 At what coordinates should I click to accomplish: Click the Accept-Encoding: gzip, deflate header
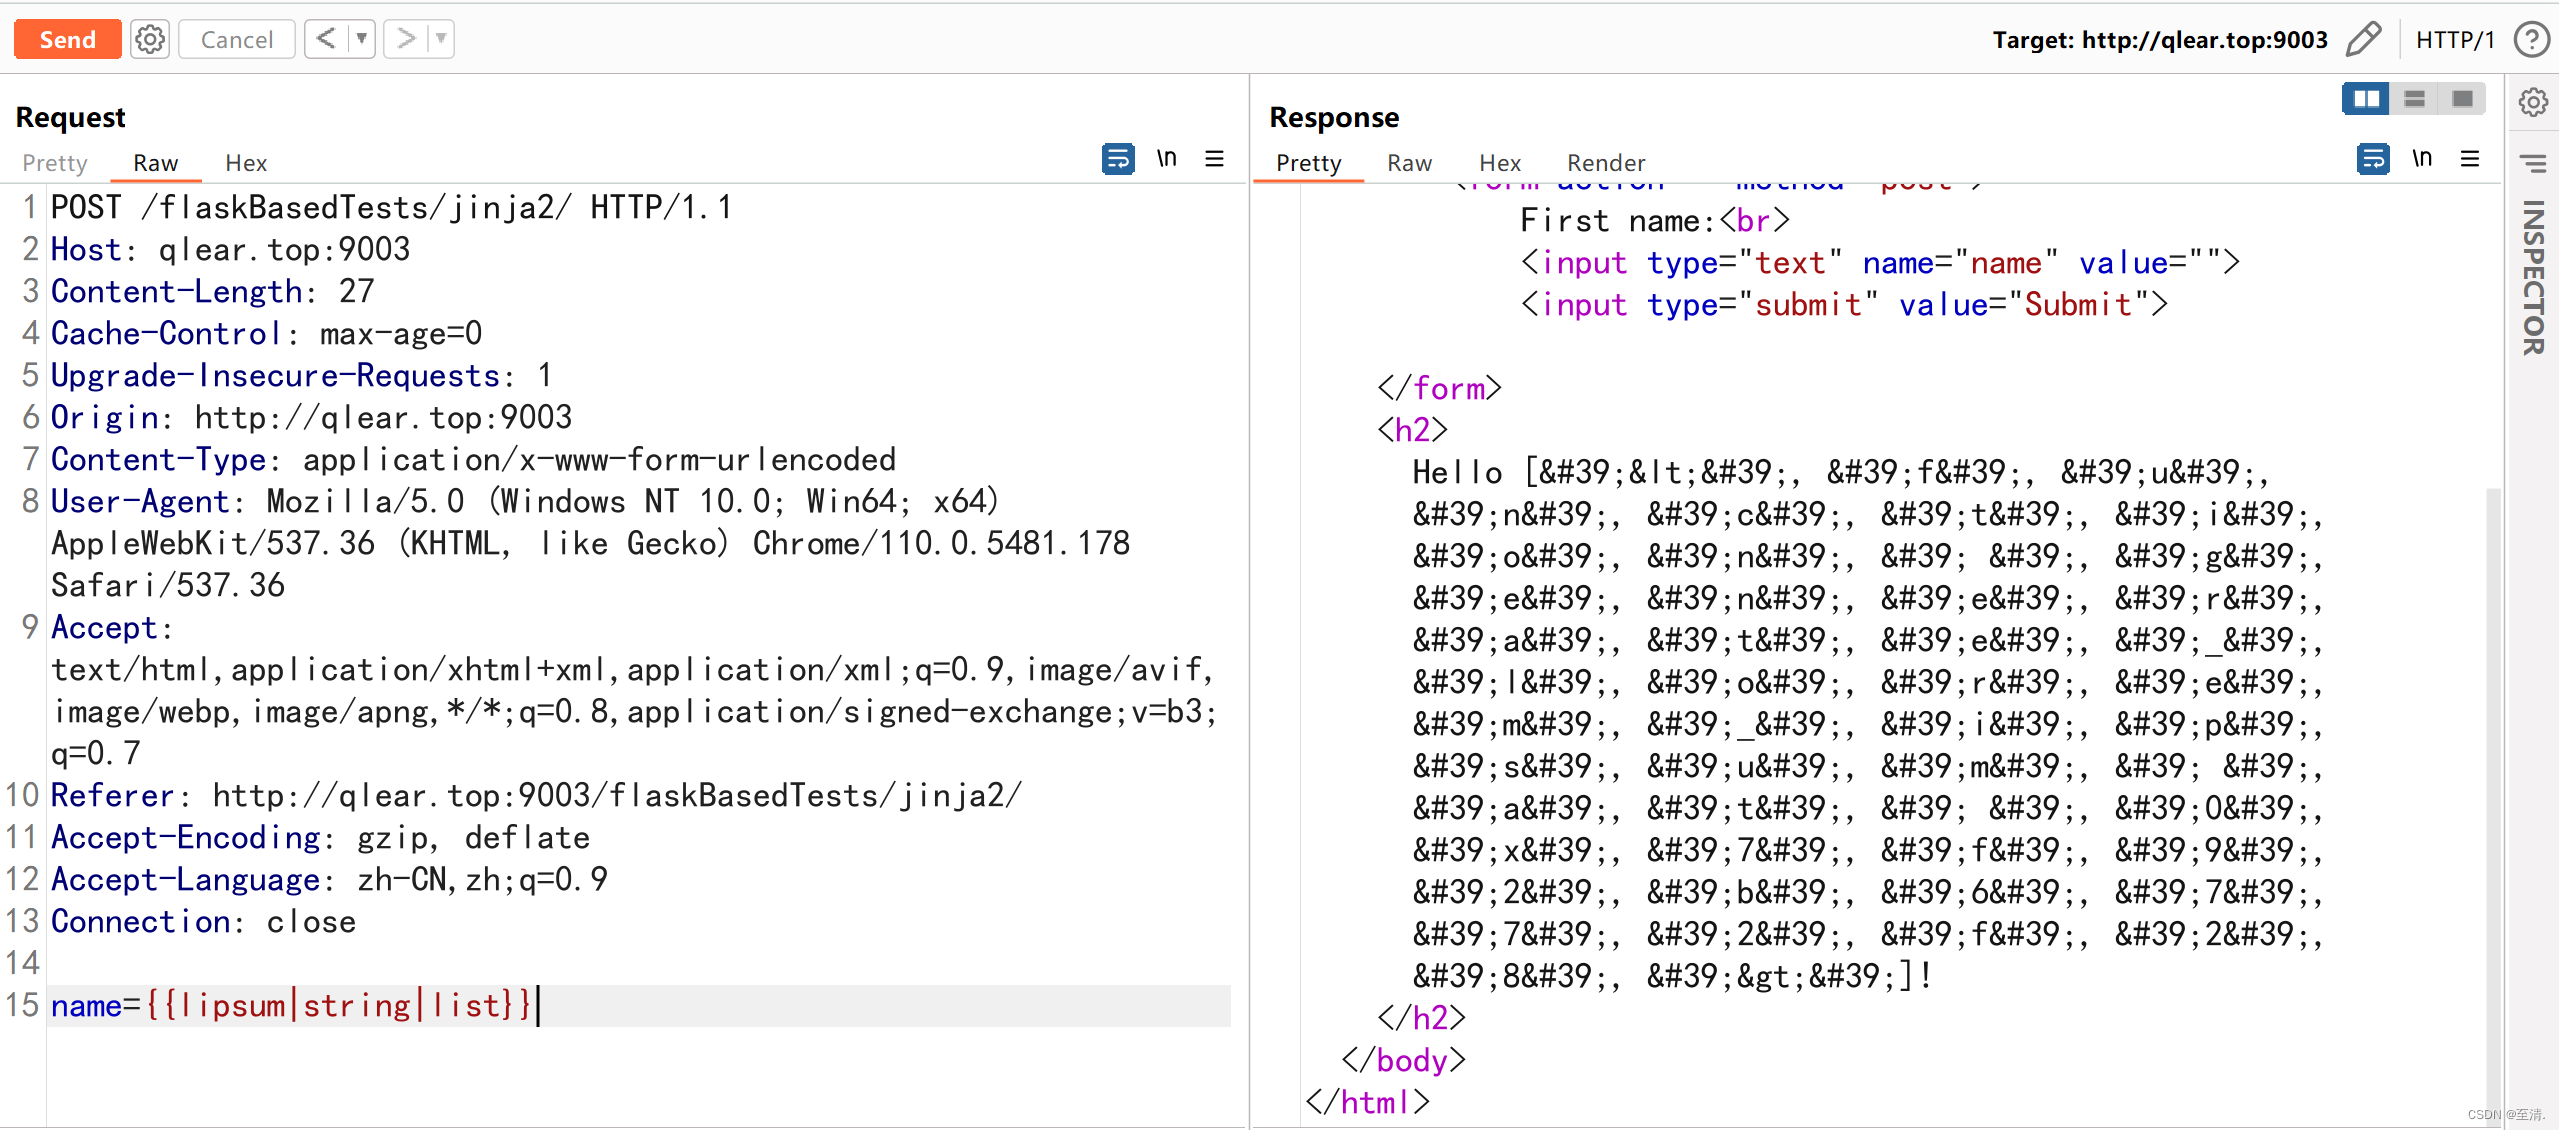(x=321, y=837)
